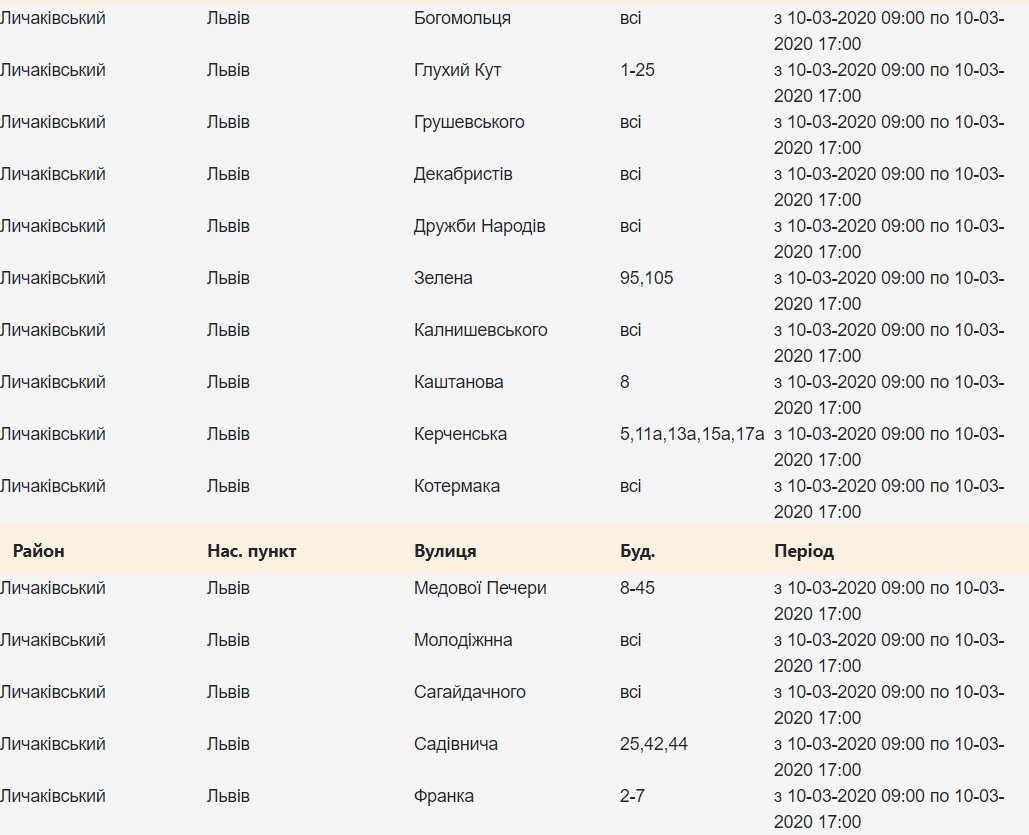Click the Нас. пункт column header
Image resolution: width=1029 pixels, height=835 pixels.
click(252, 551)
